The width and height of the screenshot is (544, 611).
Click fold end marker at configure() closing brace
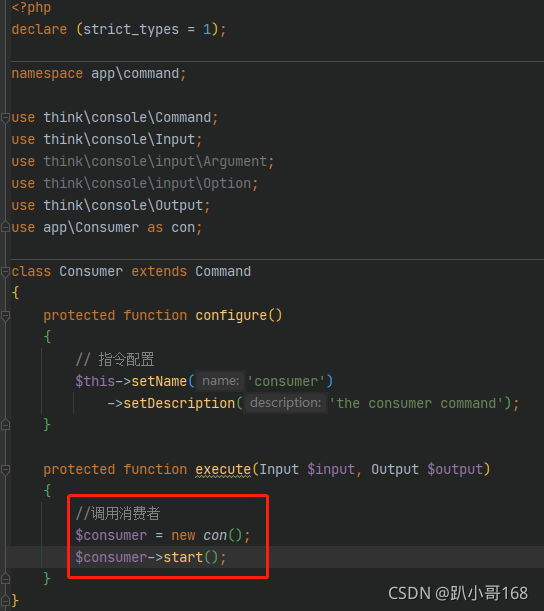coord(5,424)
